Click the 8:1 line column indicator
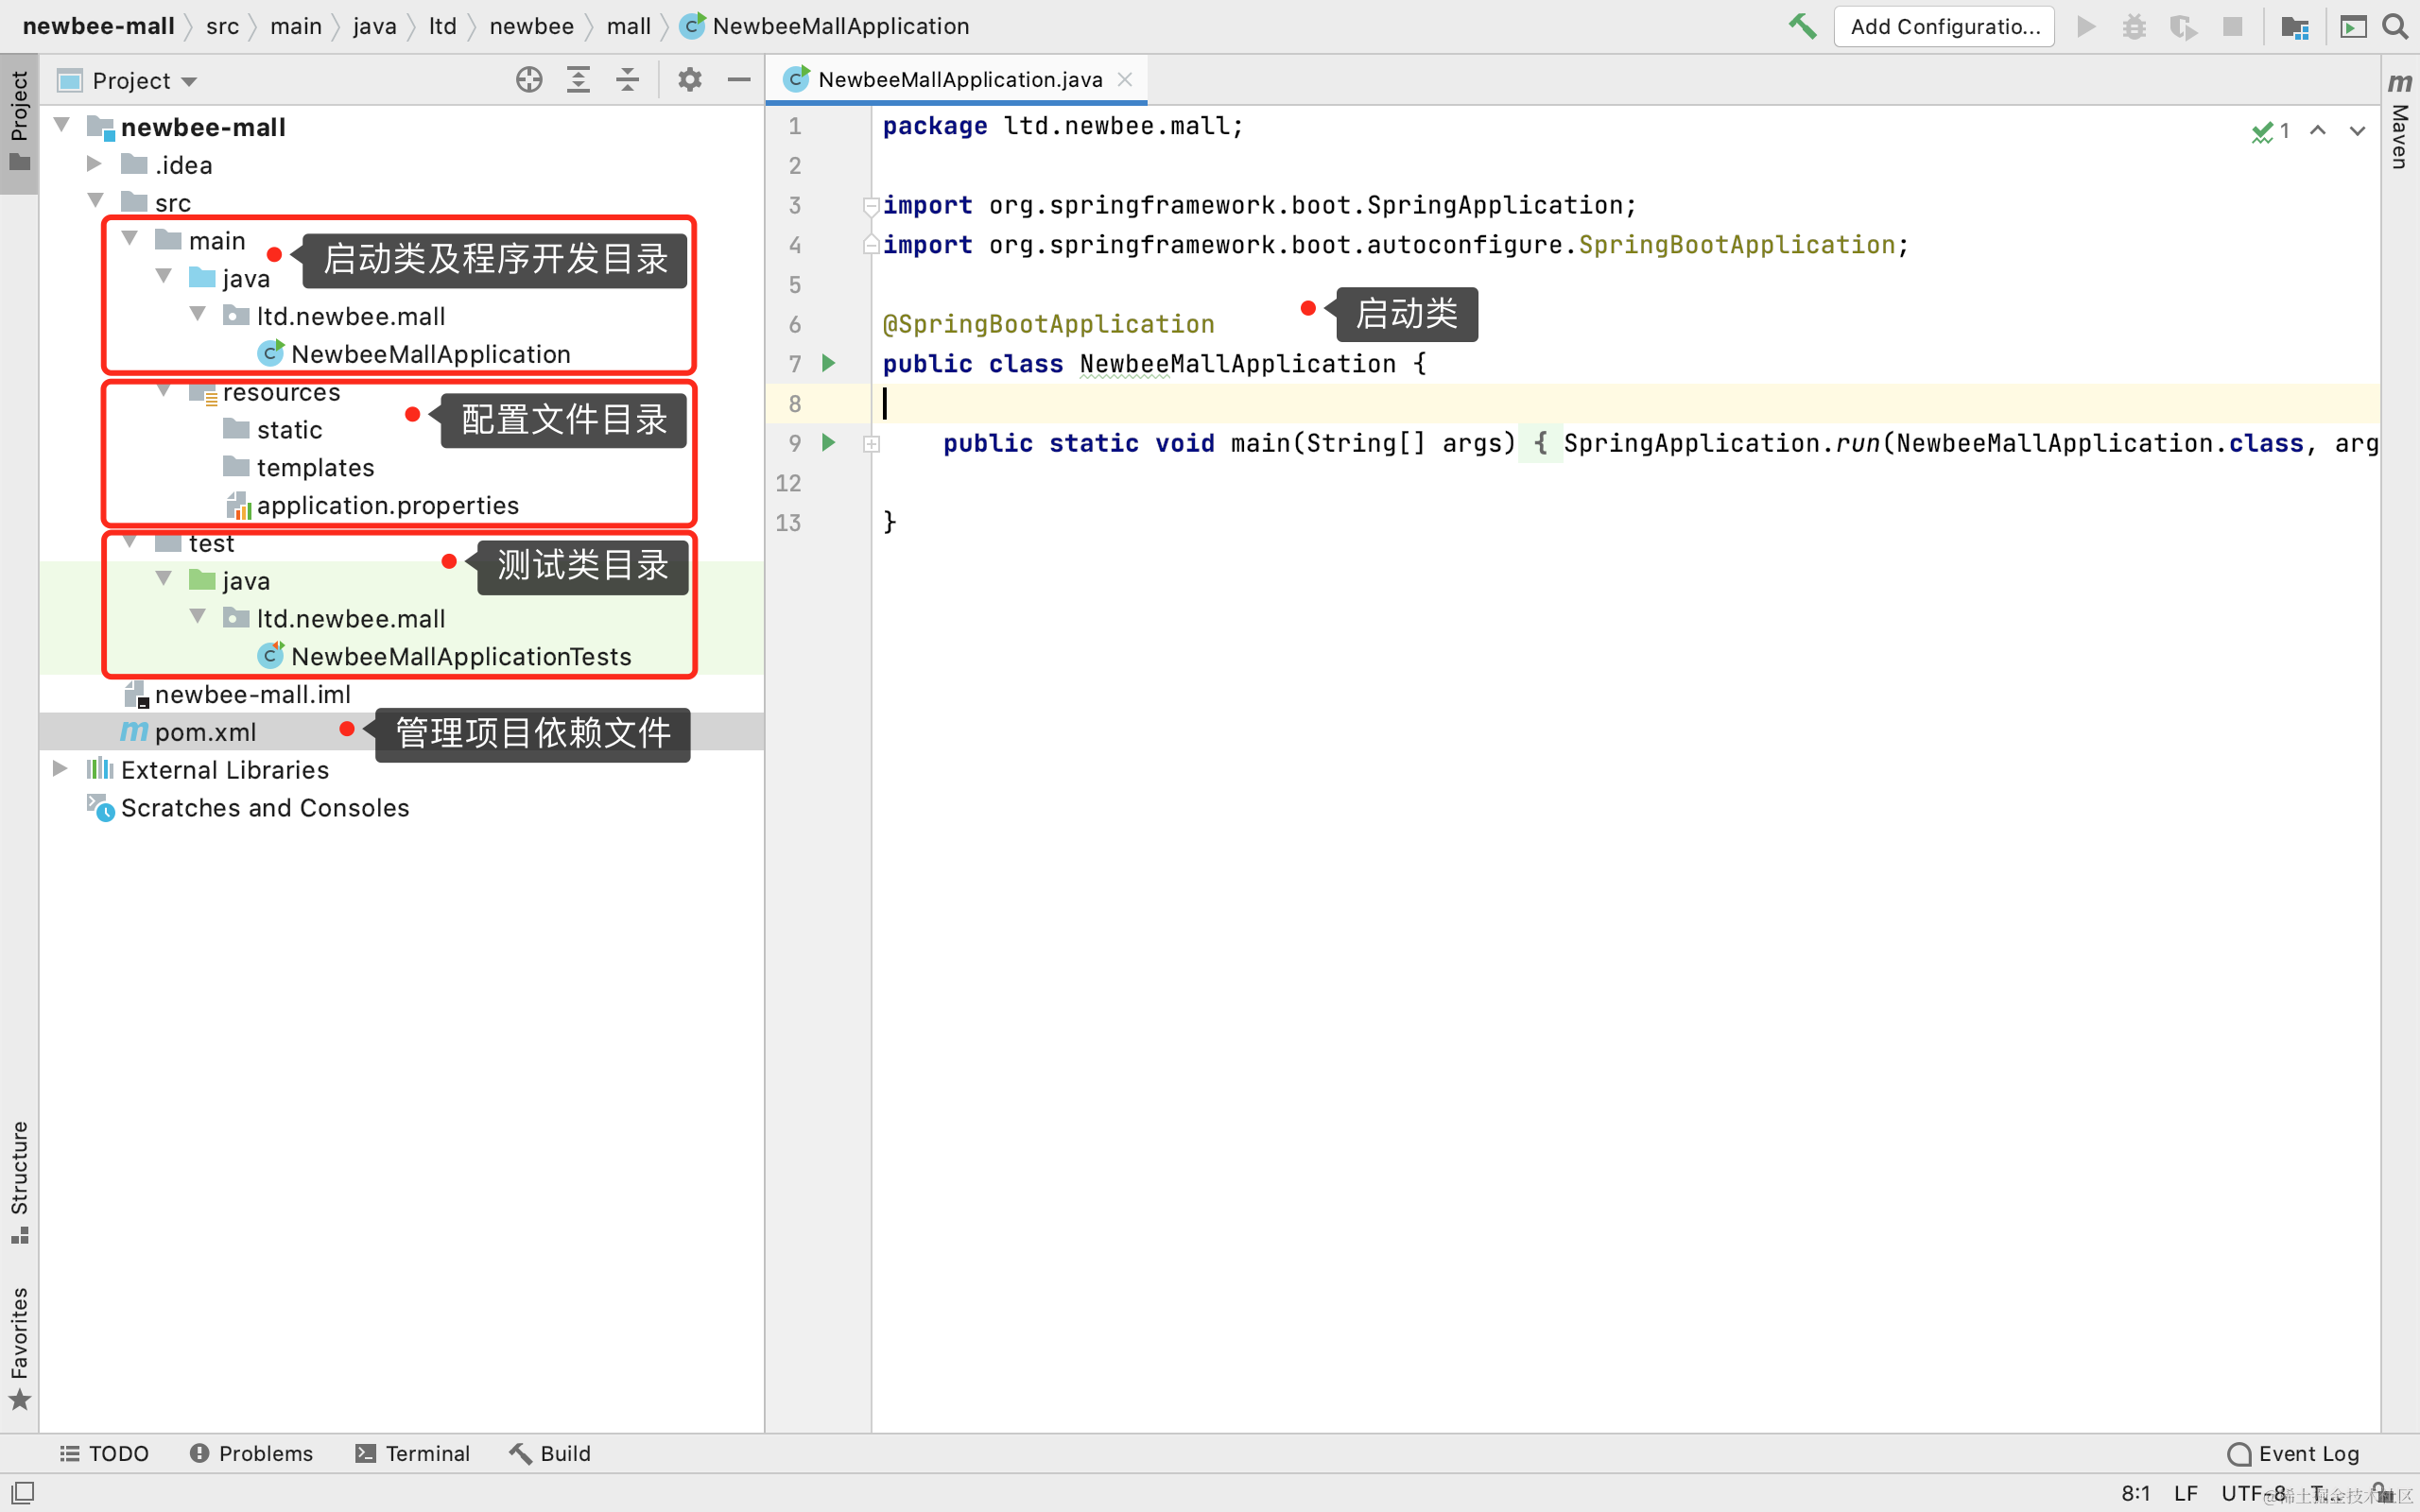Screen dimensions: 2420x1512 click(x=2135, y=1493)
